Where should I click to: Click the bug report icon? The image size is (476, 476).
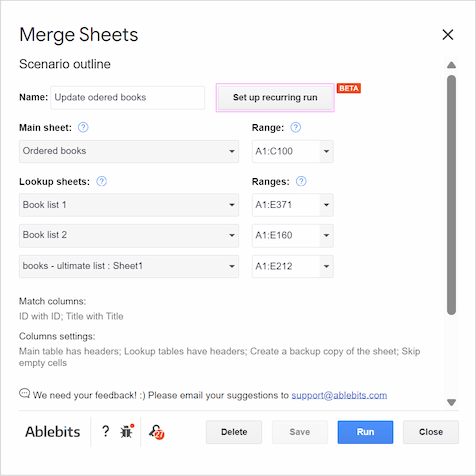click(x=127, y=431)
